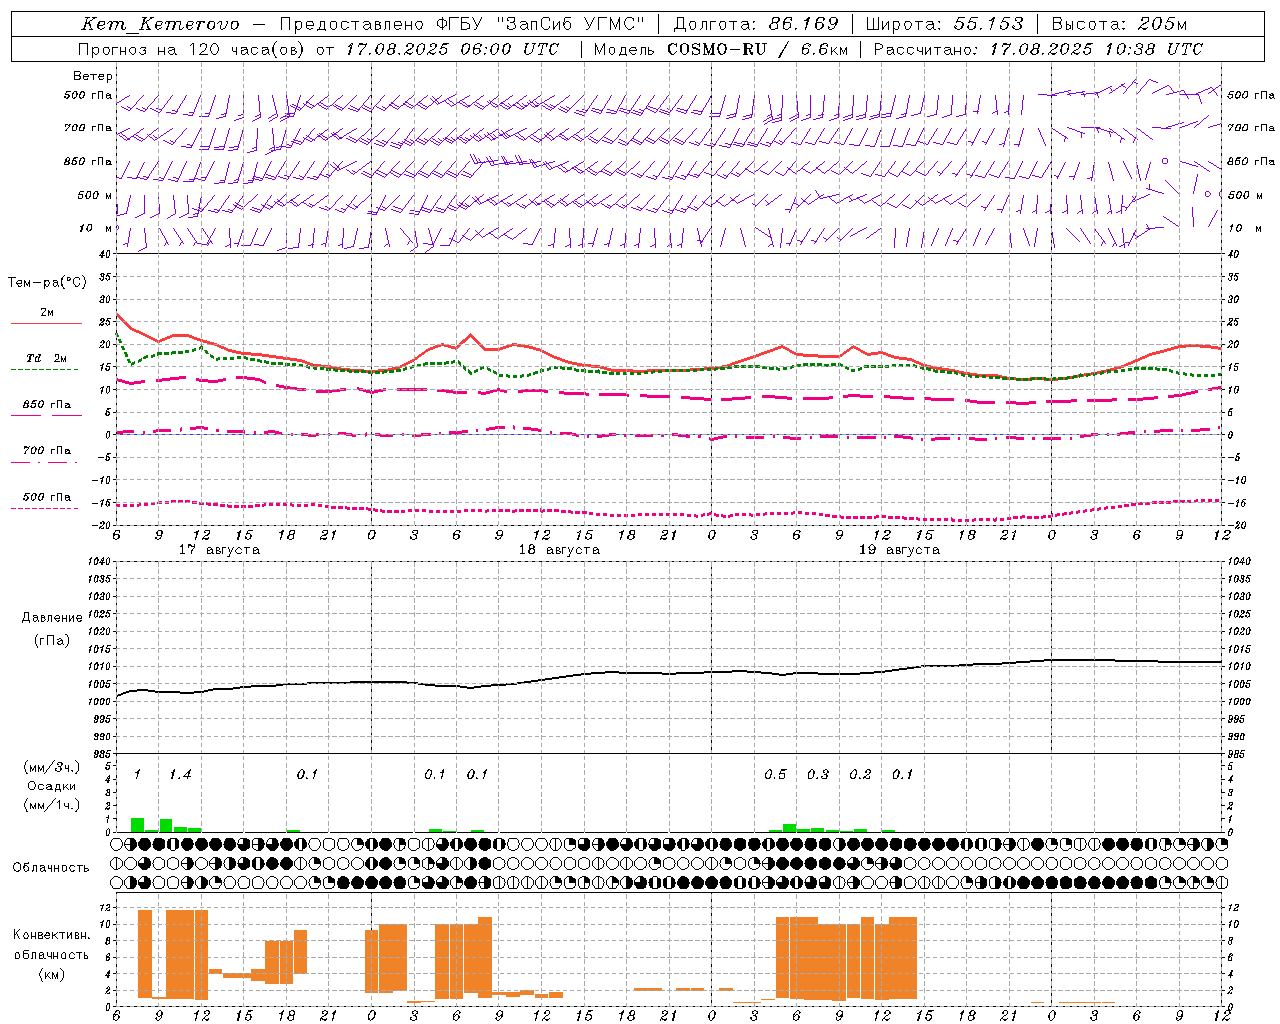This screenshot has width=1280, height=1024.
Task: Click the Модель COSMO-RU / 6.6км label
Action: 721,49
